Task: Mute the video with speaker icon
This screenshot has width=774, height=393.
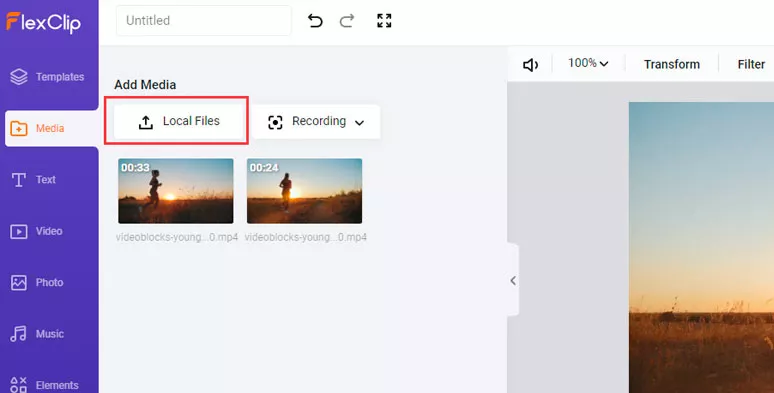Action: click(530, 65)
